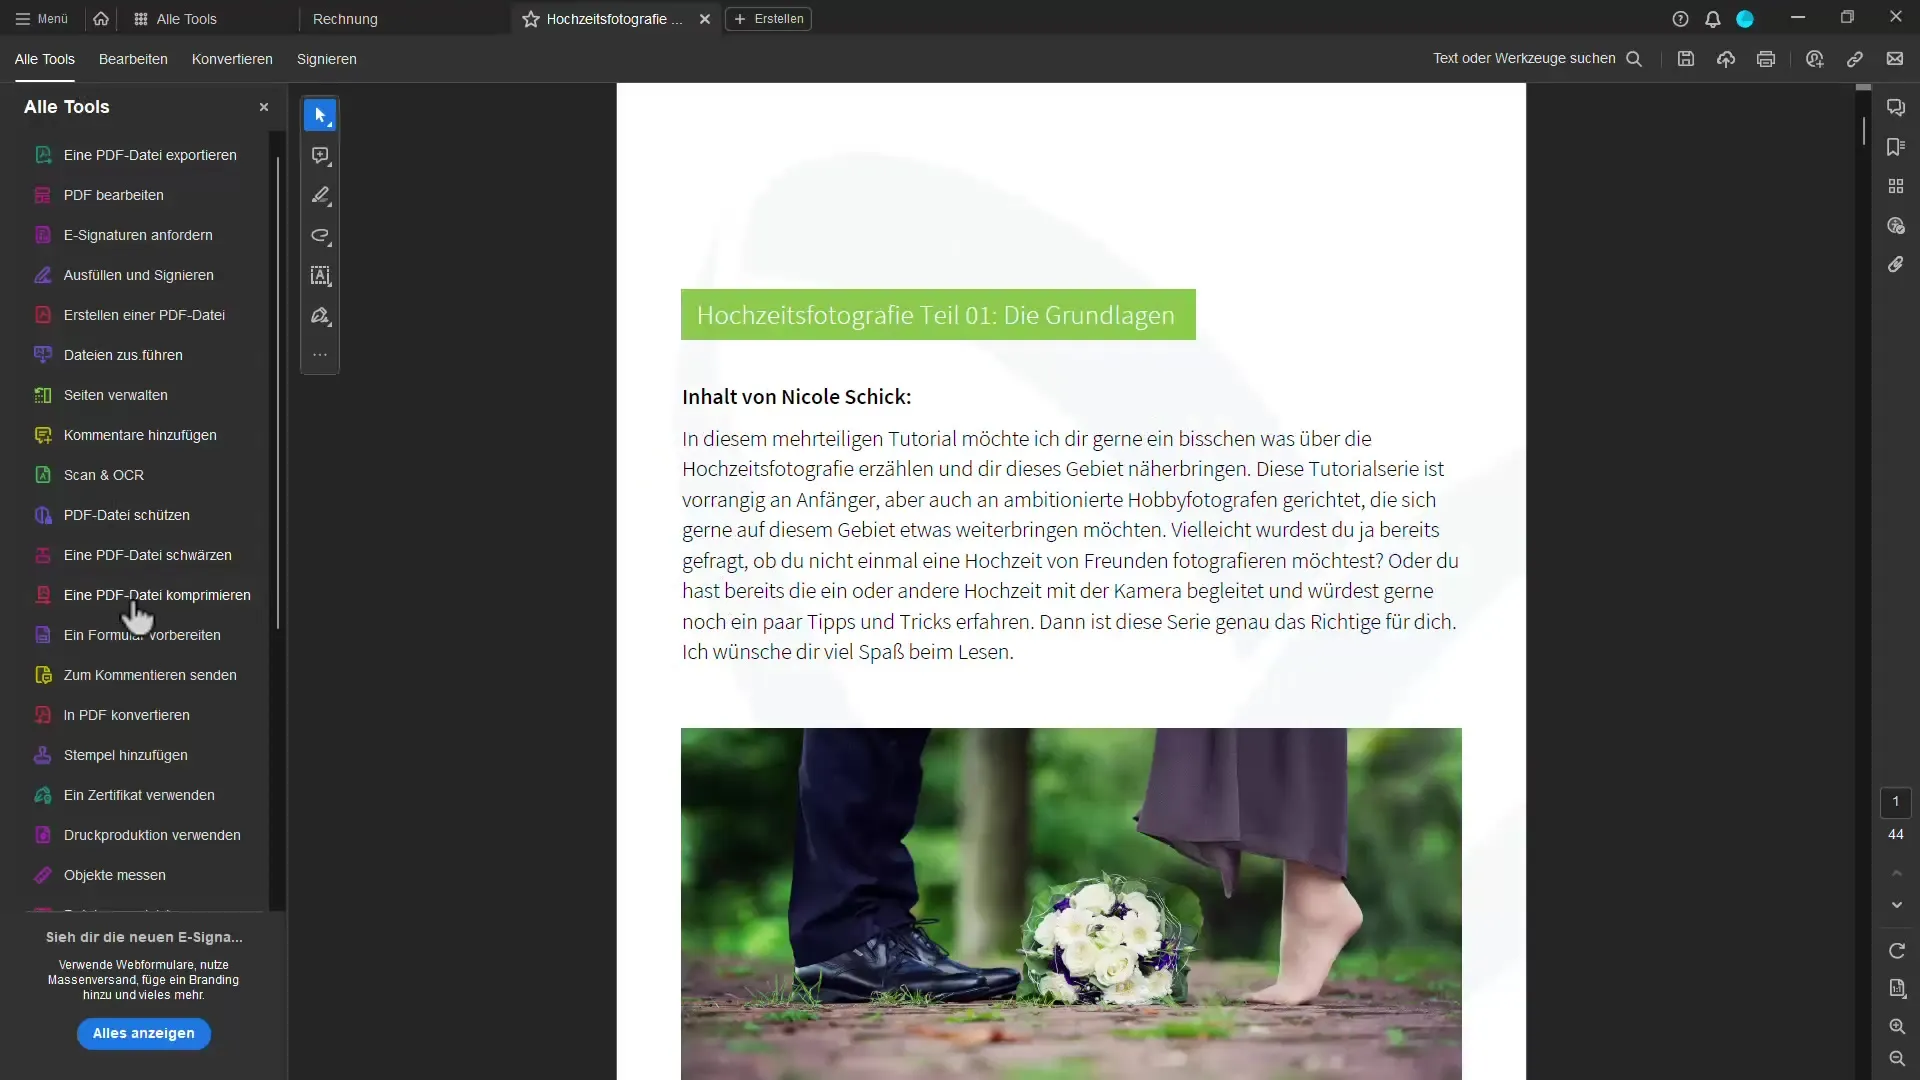Screen dimensions: 1920x1080
Task: Switch to the Bearbeiten tab
Action: click(x=133, y=58)
